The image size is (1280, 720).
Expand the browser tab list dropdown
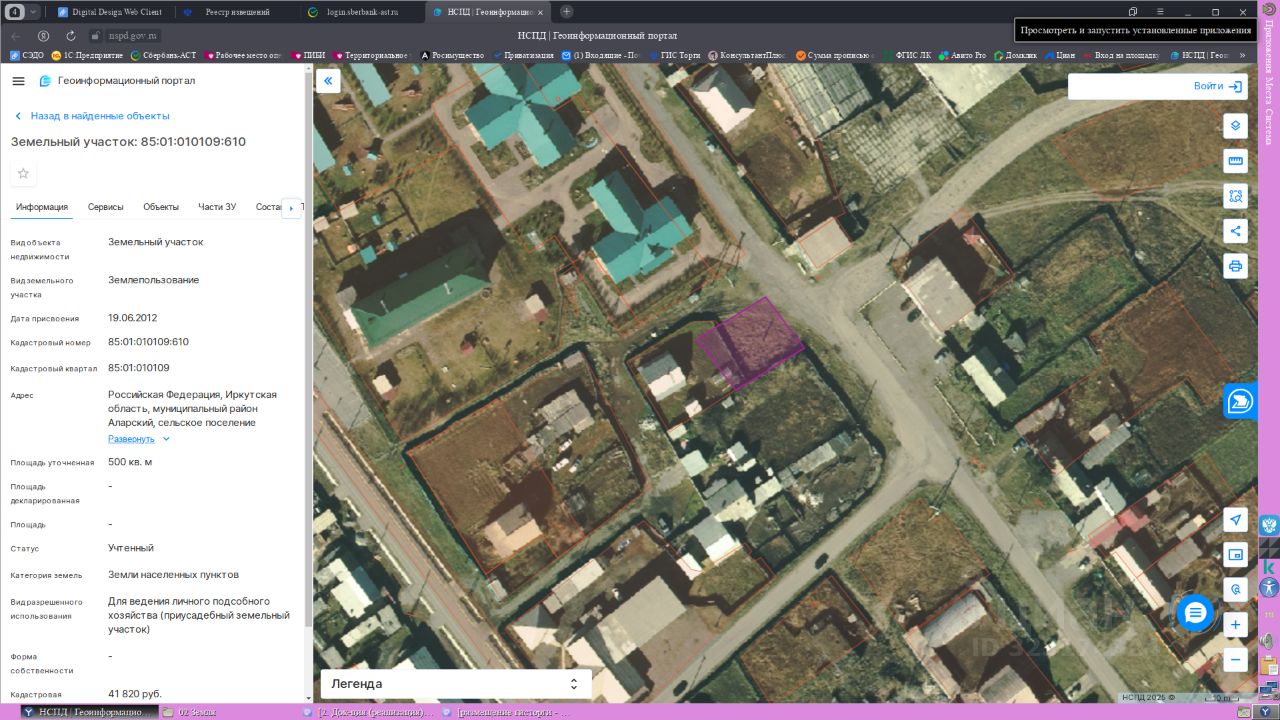[x=35, y=11]
